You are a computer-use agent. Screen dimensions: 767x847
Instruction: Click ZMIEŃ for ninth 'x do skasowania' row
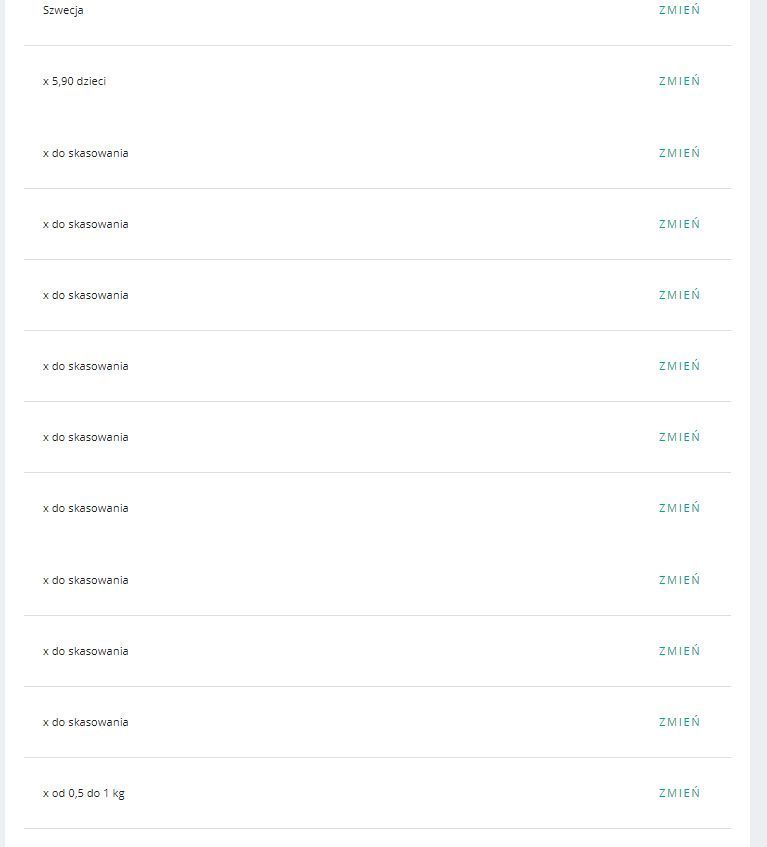click(679, 722)
